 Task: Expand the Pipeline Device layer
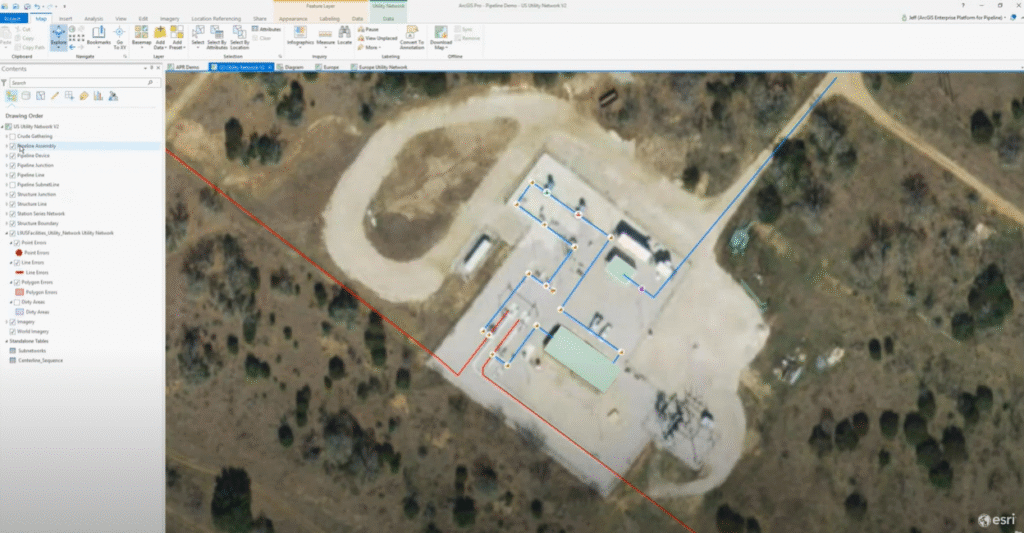click(7, 156)
